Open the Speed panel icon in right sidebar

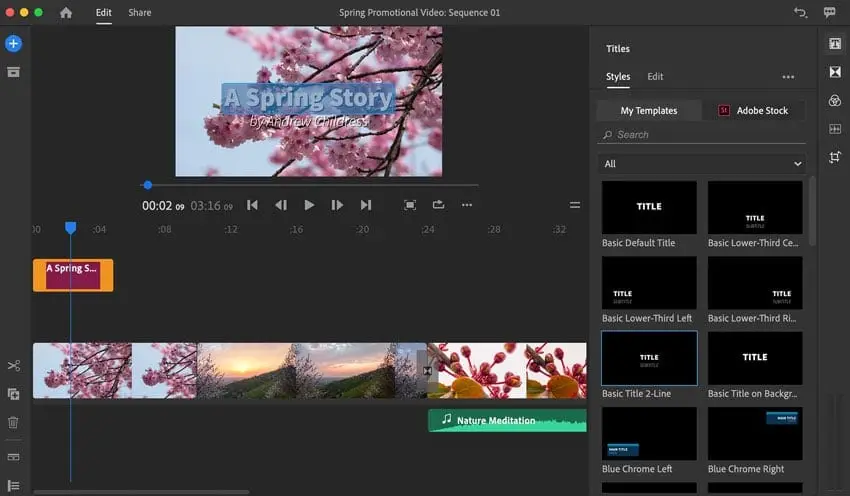click(835, 129)
